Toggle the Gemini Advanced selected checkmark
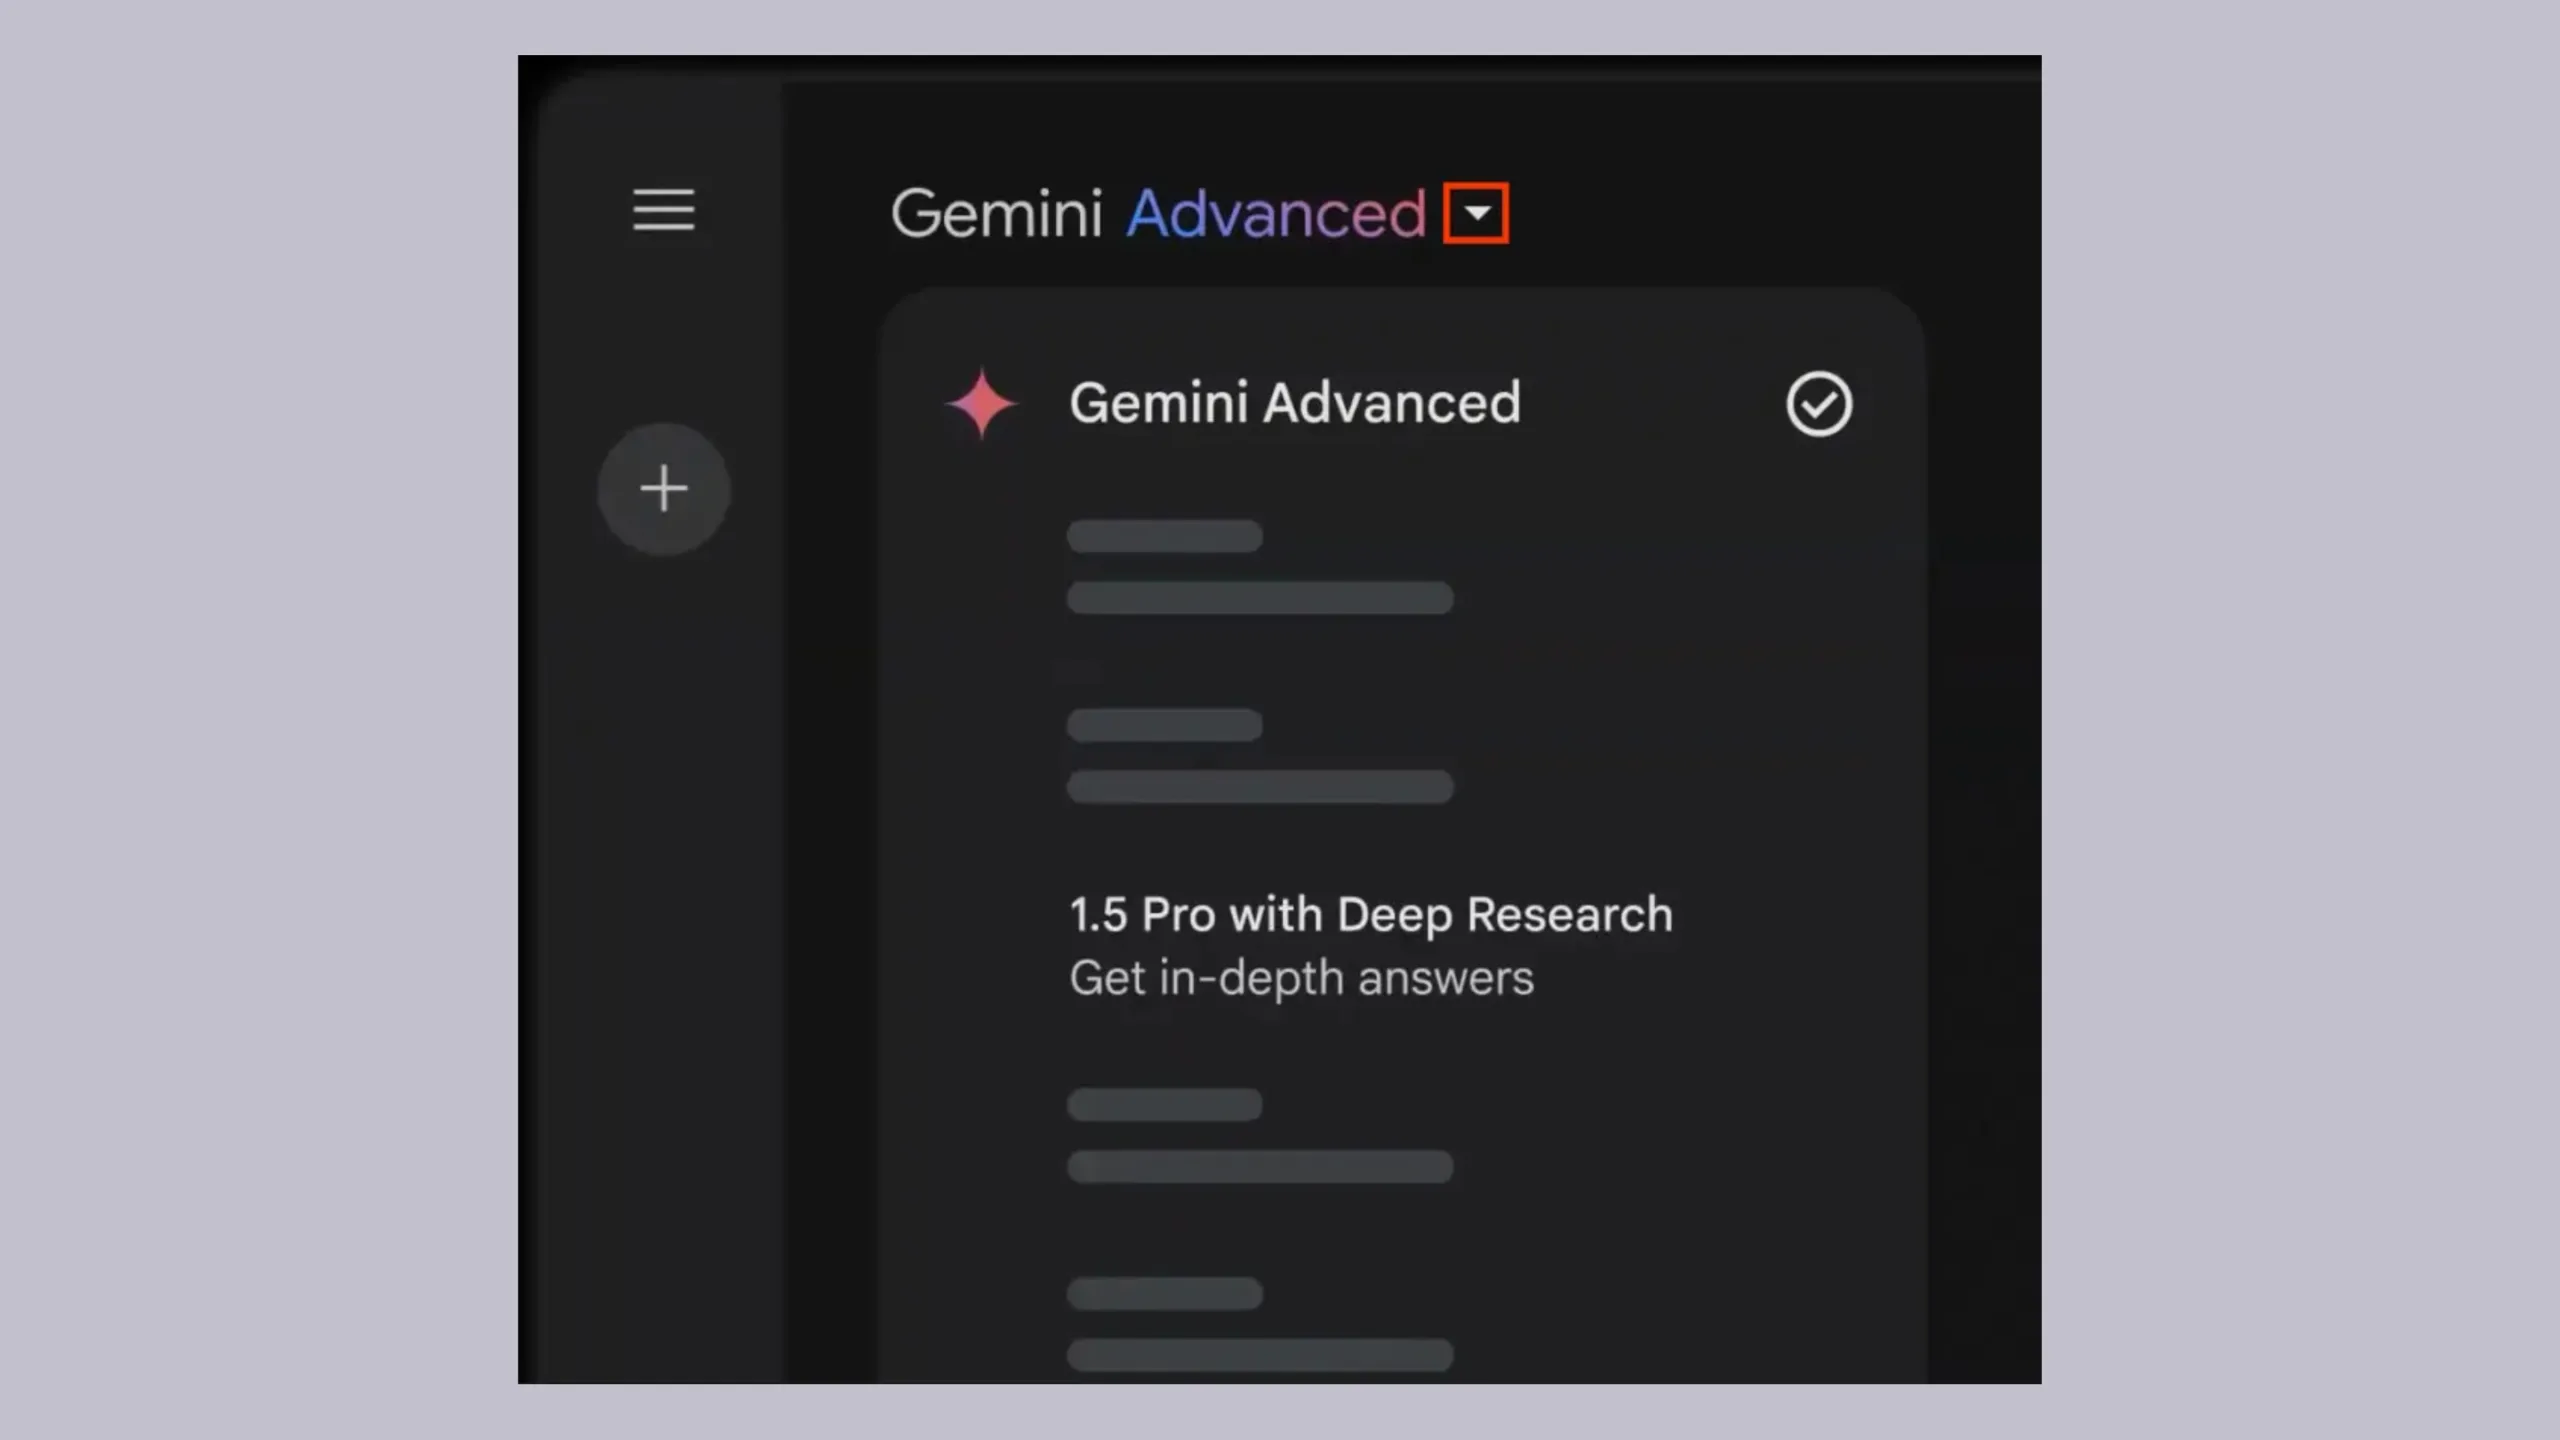Viewport: 2560px width, 1440px height. pyautogui.click(x=1819, y=404)
